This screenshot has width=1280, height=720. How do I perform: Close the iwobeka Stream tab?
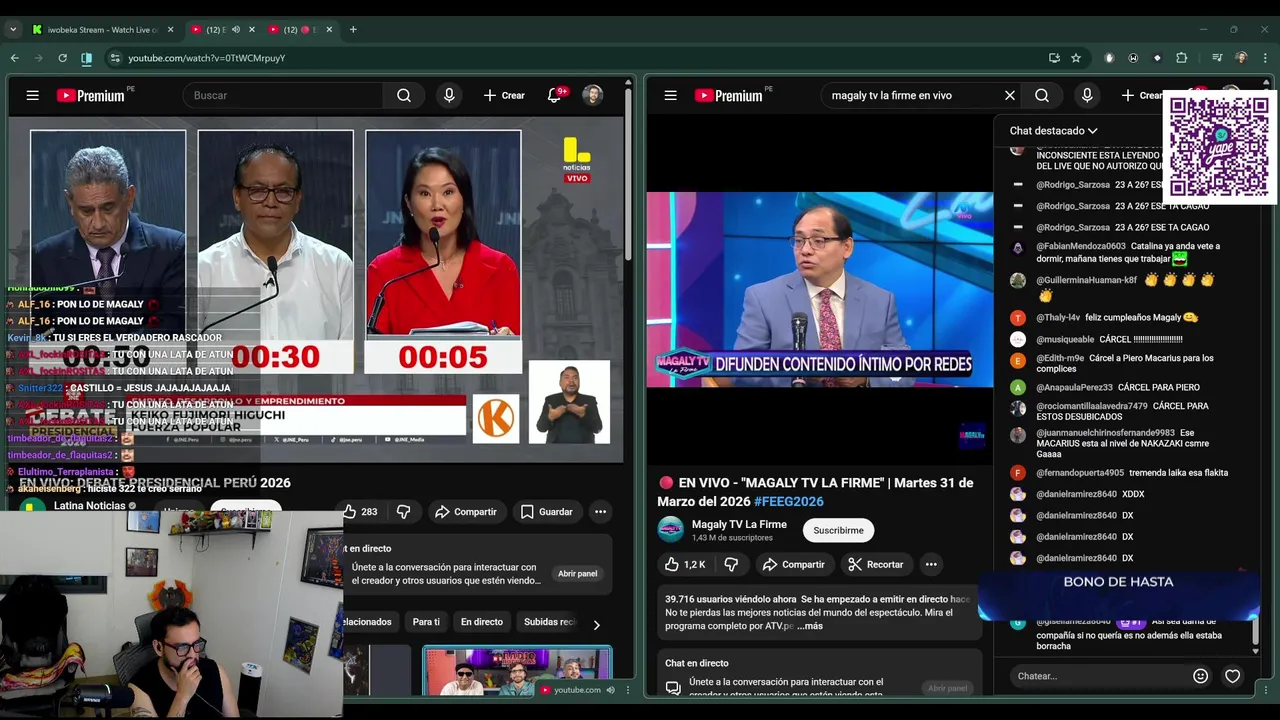(x=170, y=29)
